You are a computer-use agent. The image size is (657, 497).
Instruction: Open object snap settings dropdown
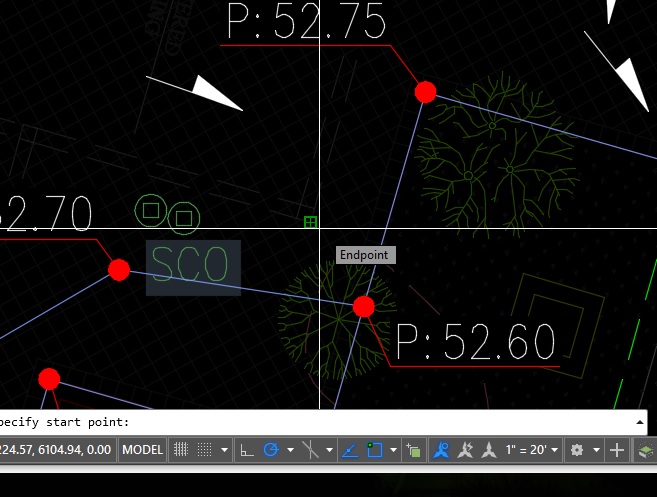(393, 450)
